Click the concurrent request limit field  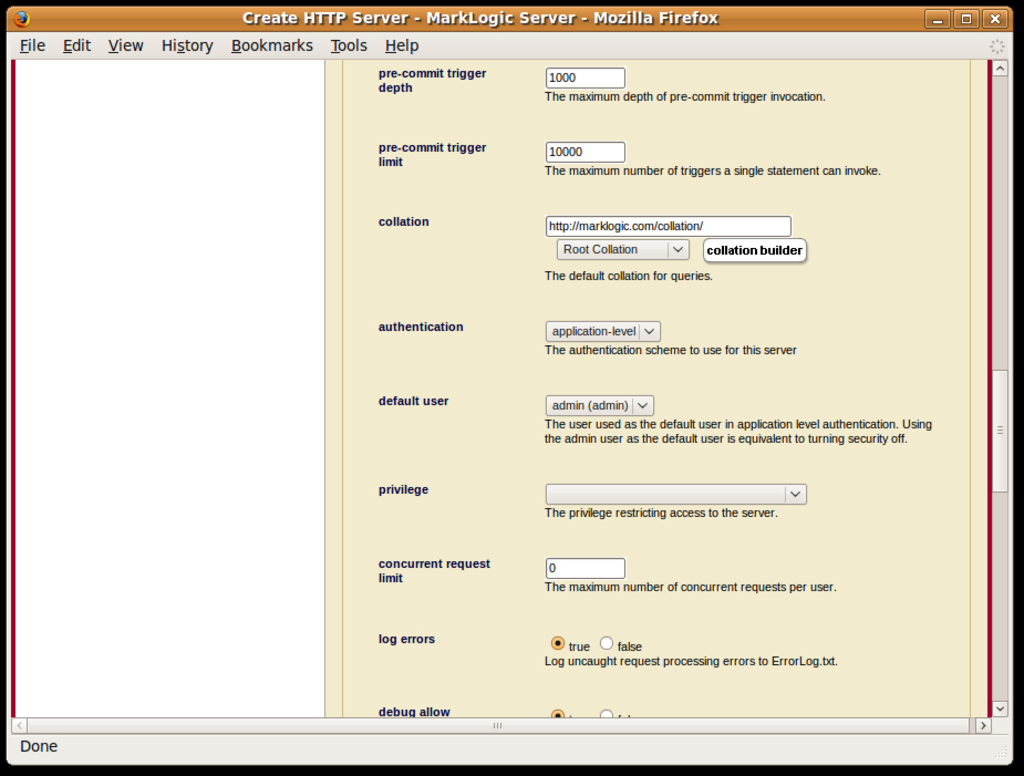click(585, 568)
